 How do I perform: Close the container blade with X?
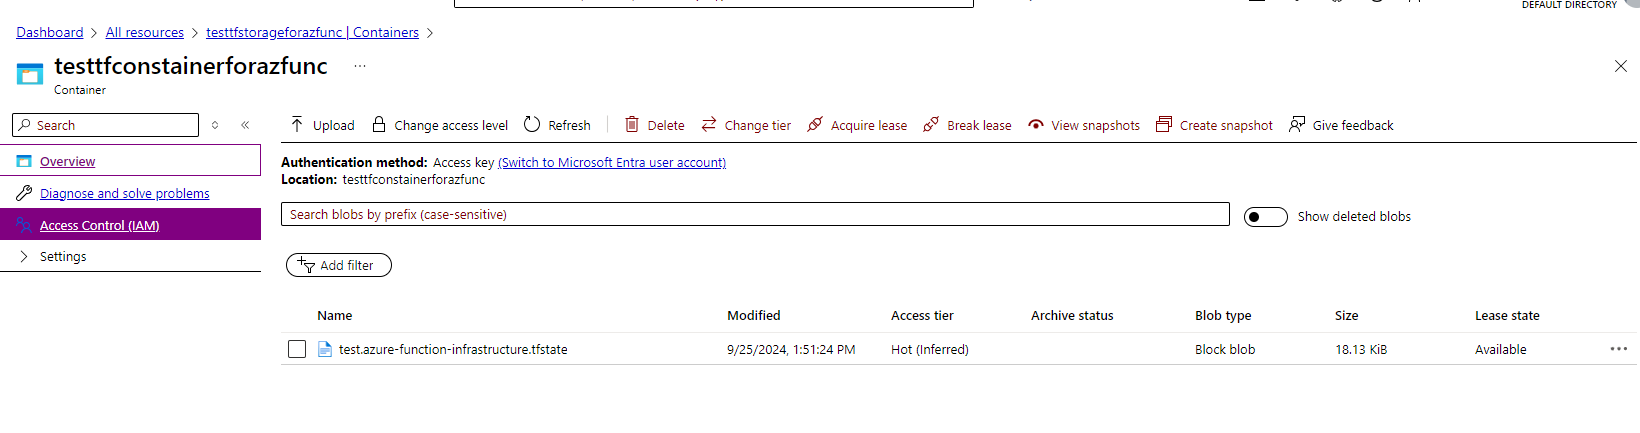[1621, 66]
